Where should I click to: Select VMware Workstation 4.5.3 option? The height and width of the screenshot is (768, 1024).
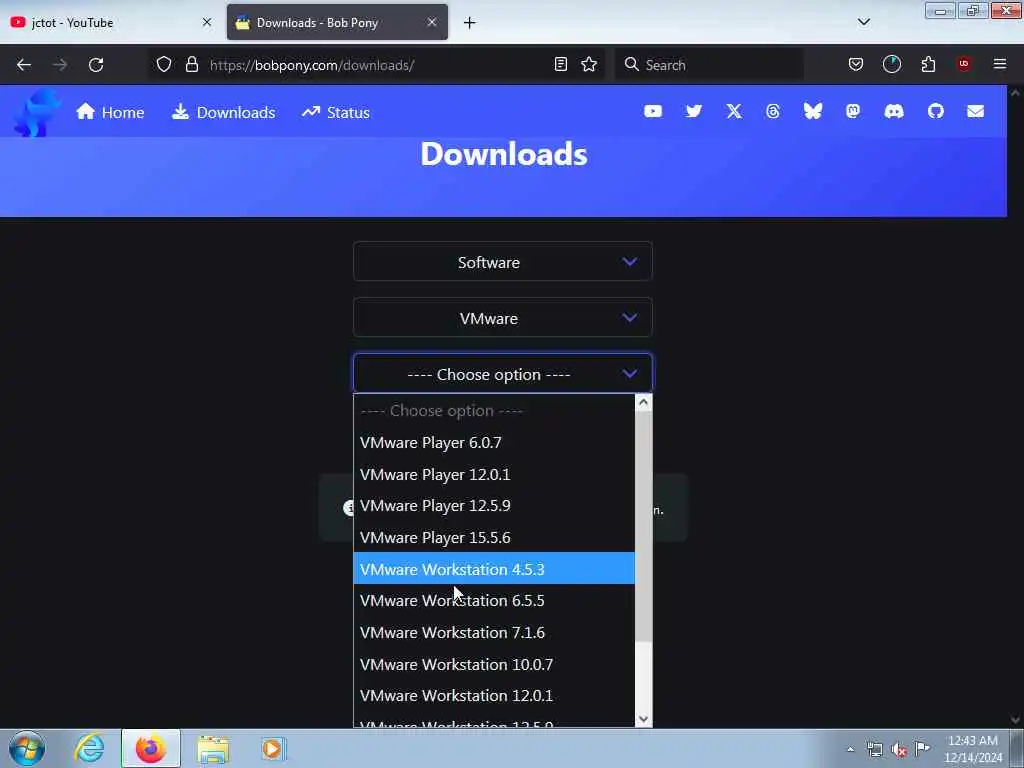pos(494,569)
